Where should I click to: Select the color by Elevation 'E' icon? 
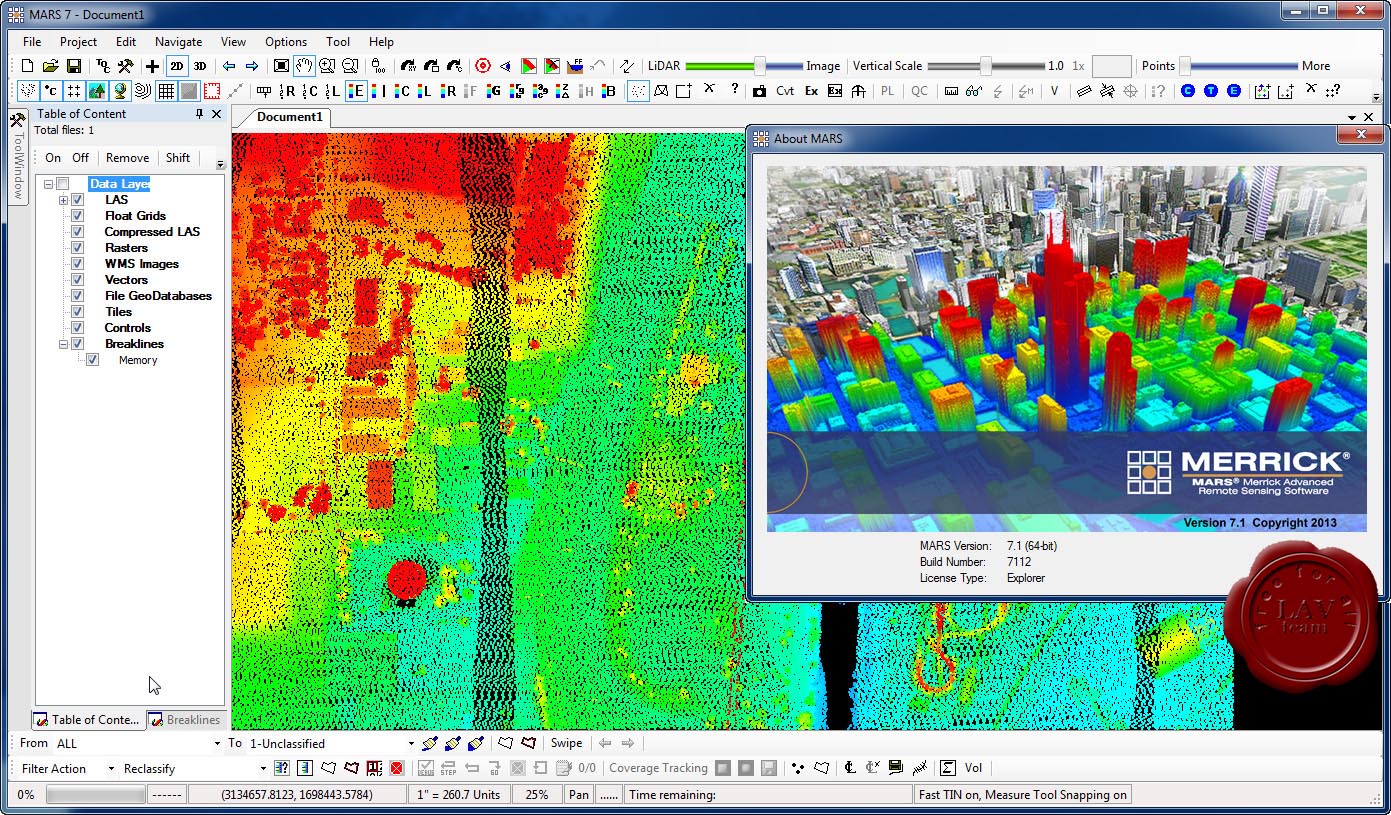pos(356,91)
